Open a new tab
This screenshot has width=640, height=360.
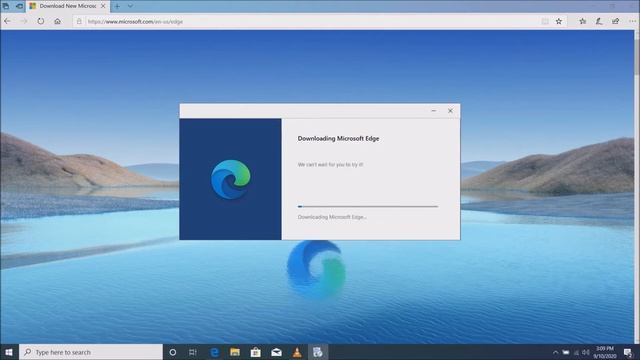coord(117,6)
